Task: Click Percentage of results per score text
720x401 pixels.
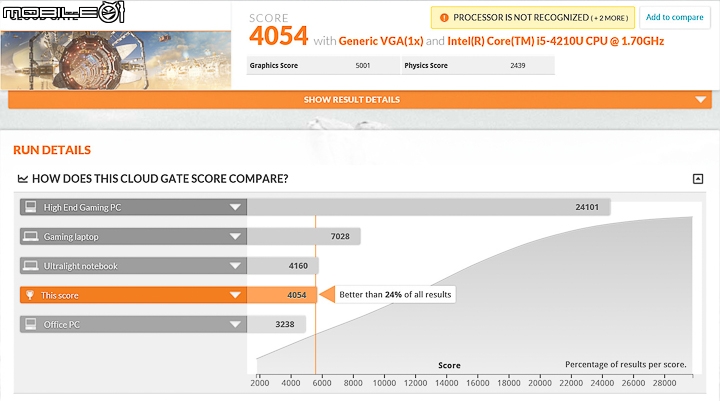Action: pos(625,364)
